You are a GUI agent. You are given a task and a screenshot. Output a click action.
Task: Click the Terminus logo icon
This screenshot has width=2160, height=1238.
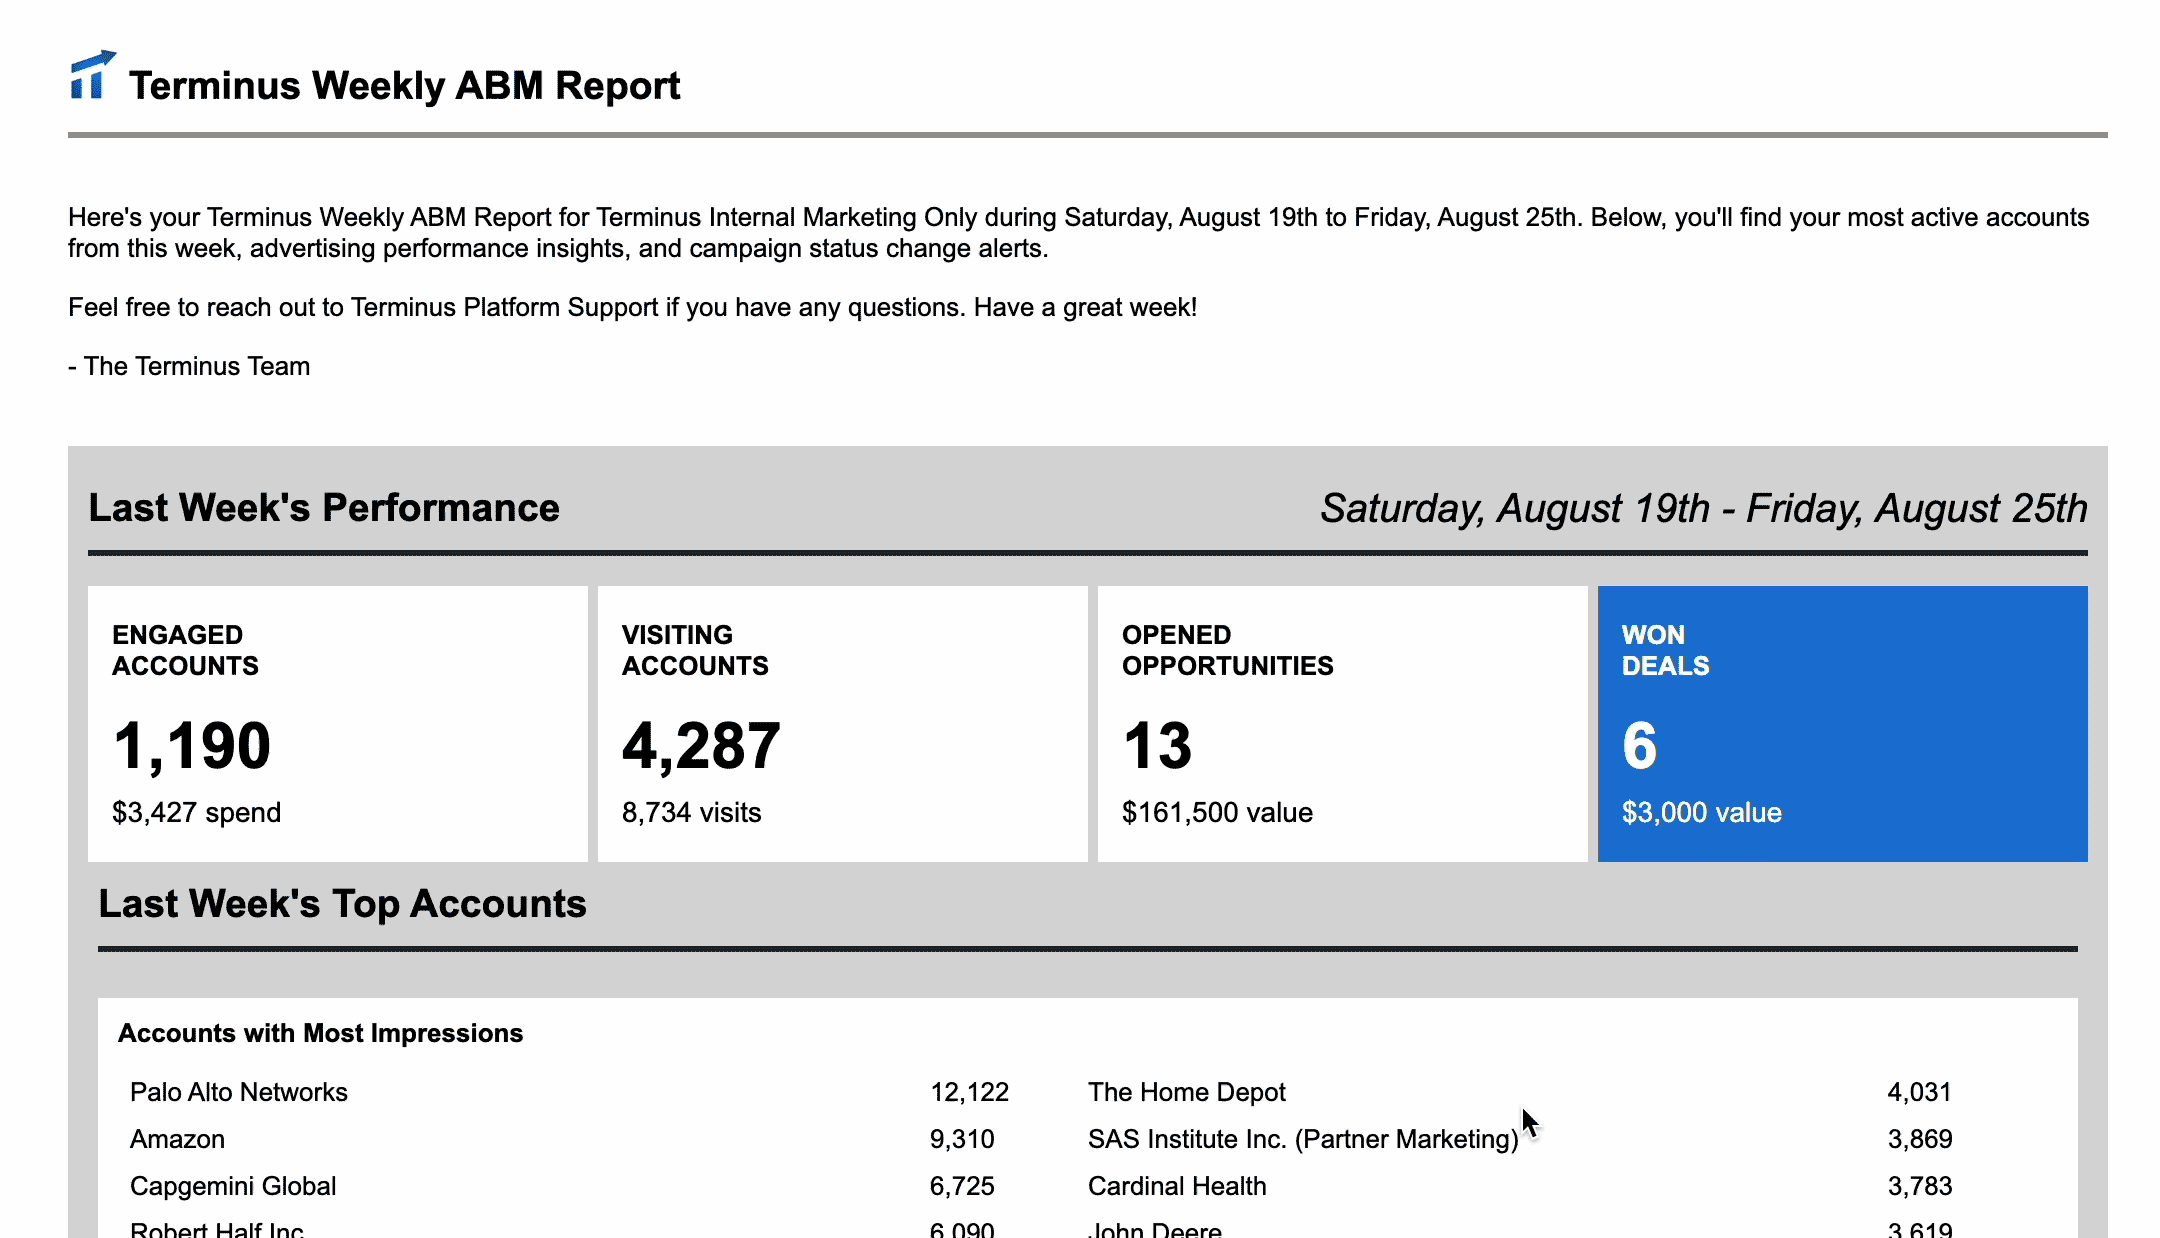click(93, 75)
